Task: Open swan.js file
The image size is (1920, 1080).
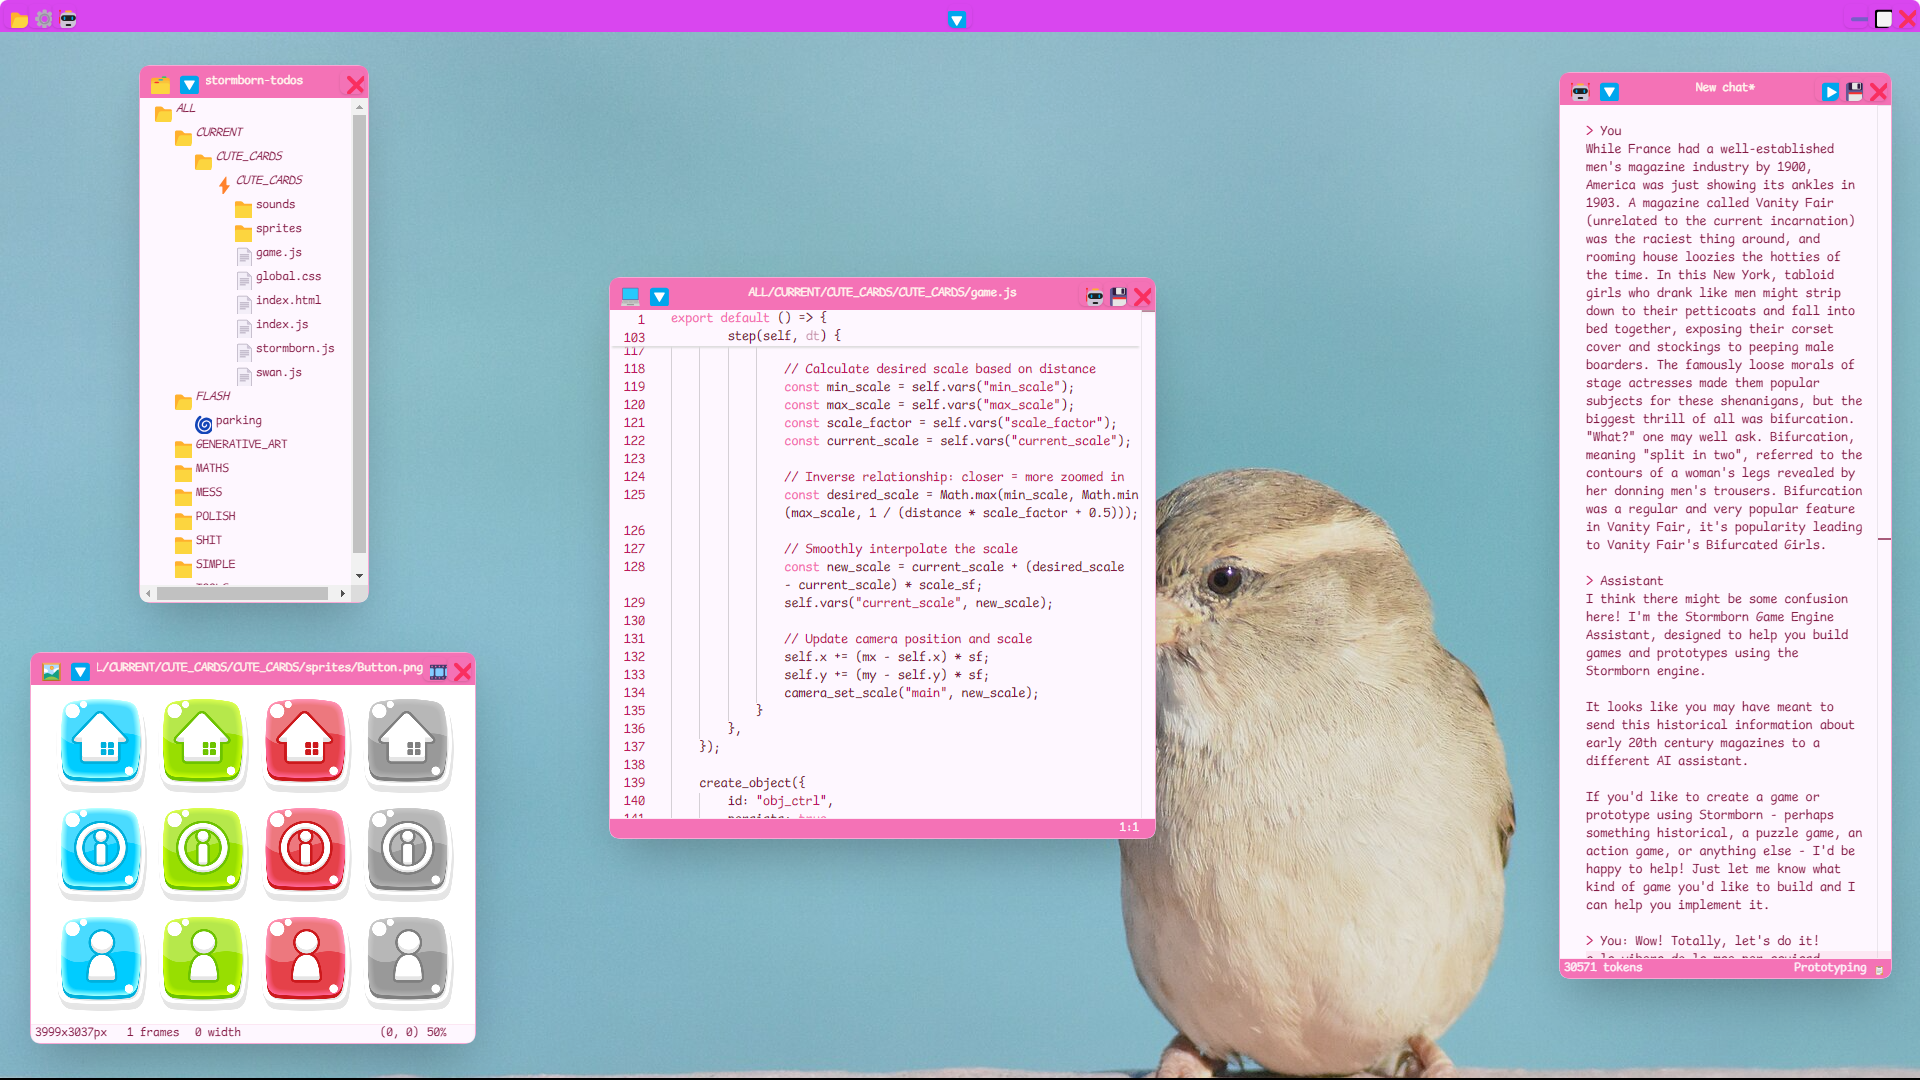Action: pos(269,373)
